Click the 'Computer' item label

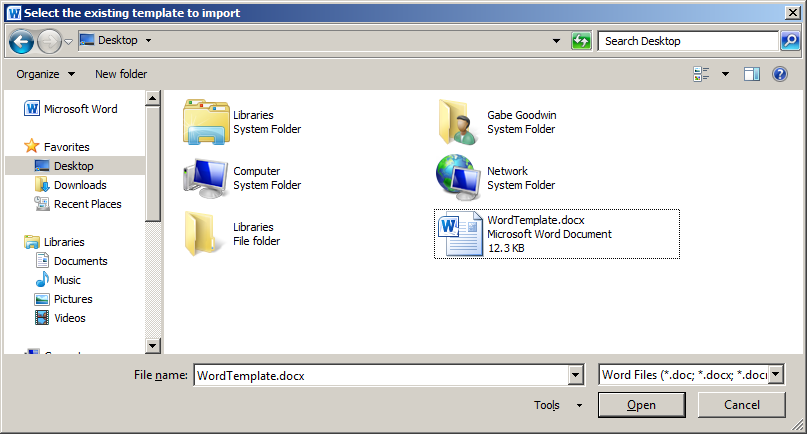coord(256,171)
